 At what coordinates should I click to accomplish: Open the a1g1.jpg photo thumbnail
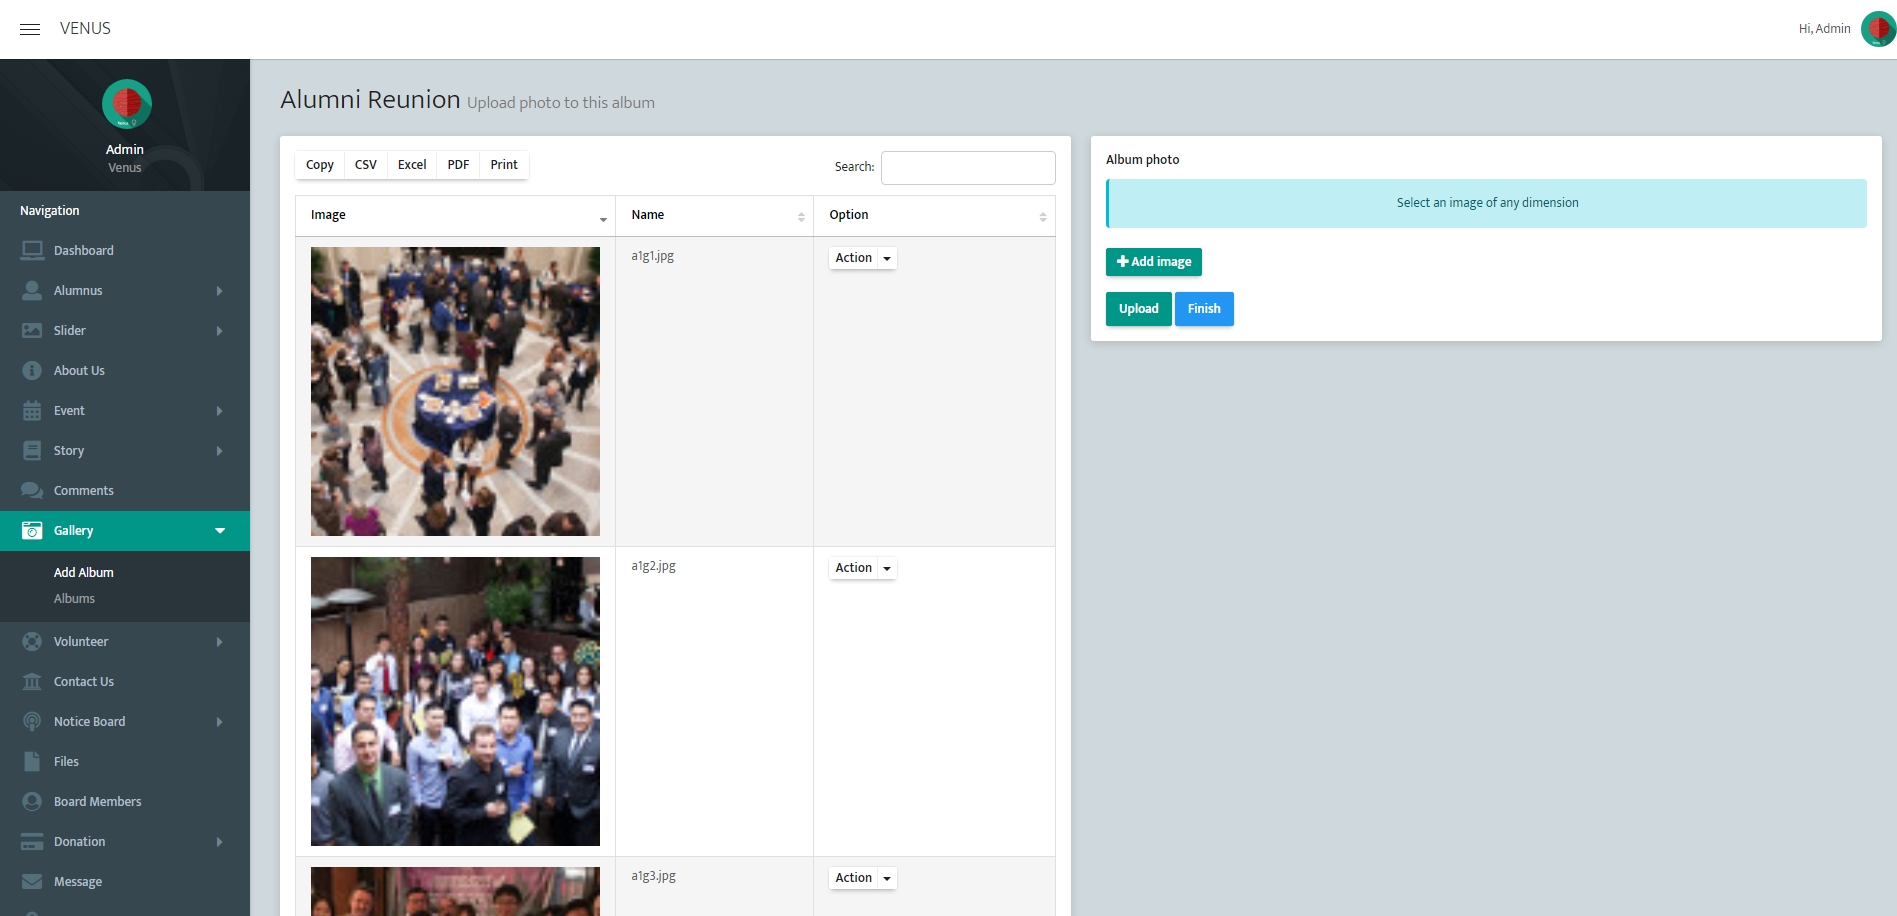[455, 391]
